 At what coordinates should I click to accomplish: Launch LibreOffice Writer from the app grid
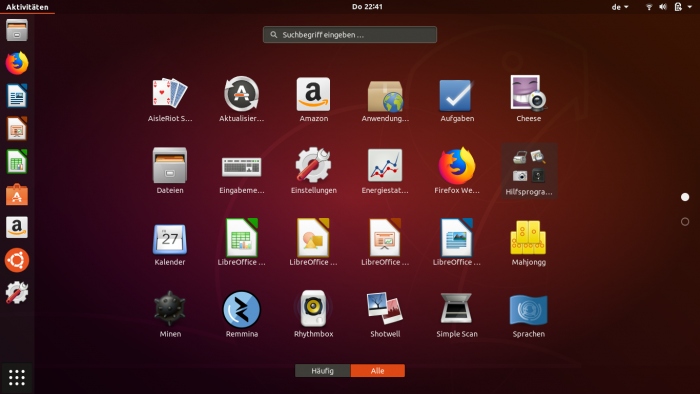pyautogui.click(x=457, y=243)
